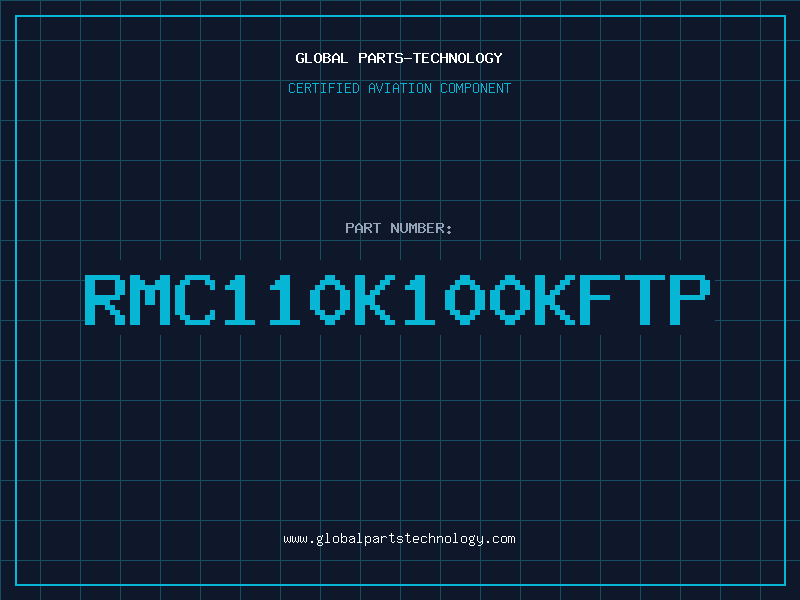The image size is (800, 600).
Task: Select the part number RMC110K100KFTP
Action: point(398,300)
